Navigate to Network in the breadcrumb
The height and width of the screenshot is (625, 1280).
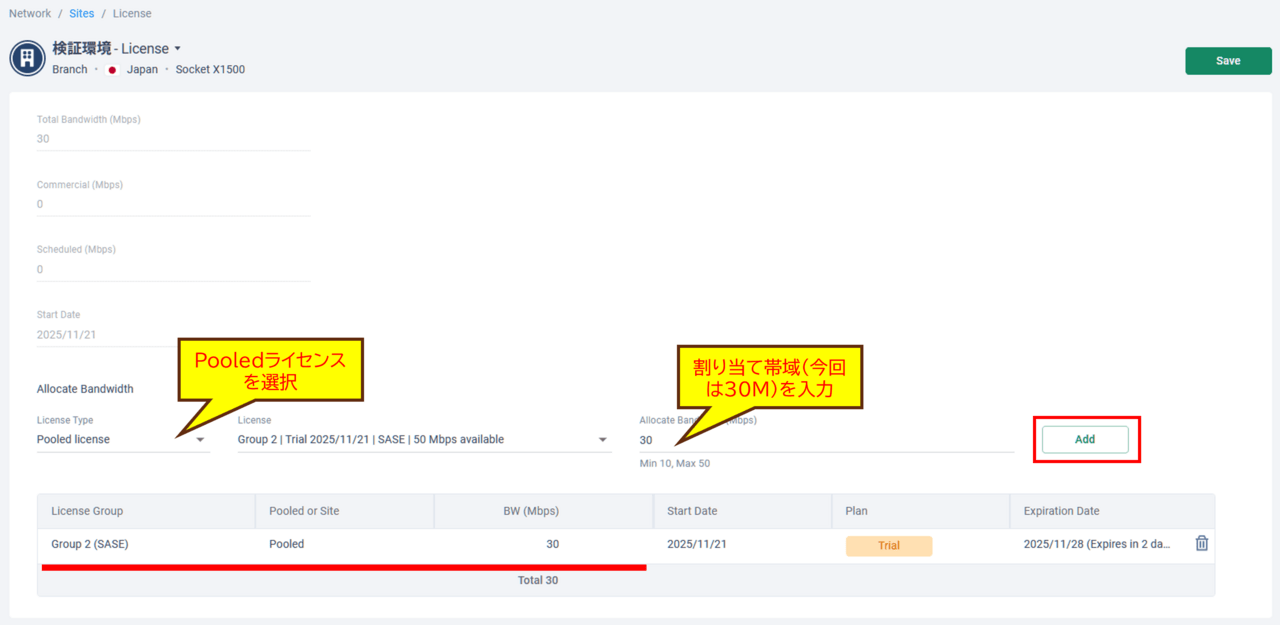[x=30, y=14]
